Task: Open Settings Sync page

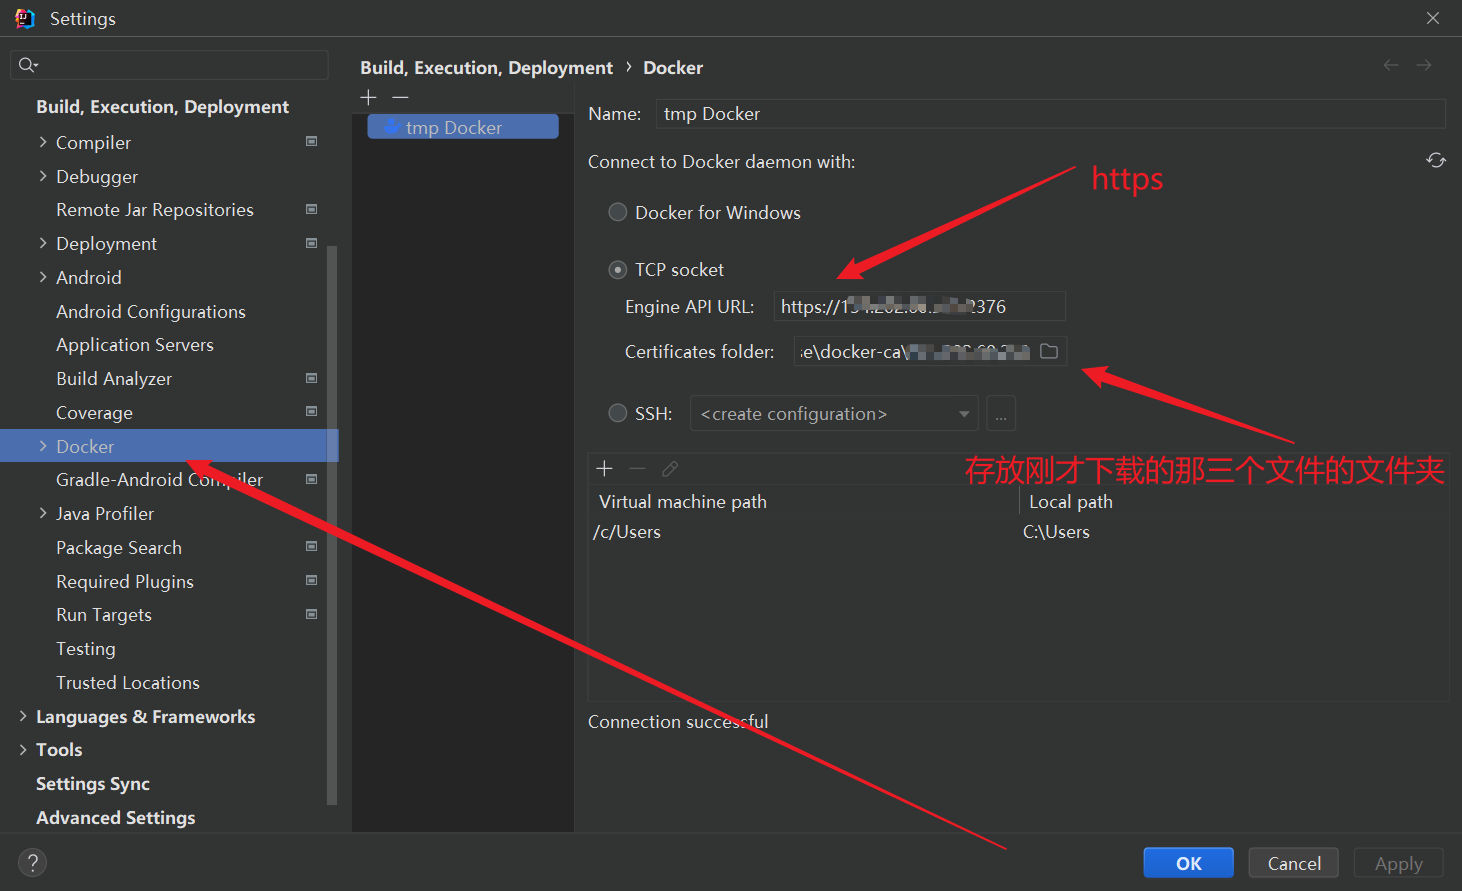Action: (93, 784)
